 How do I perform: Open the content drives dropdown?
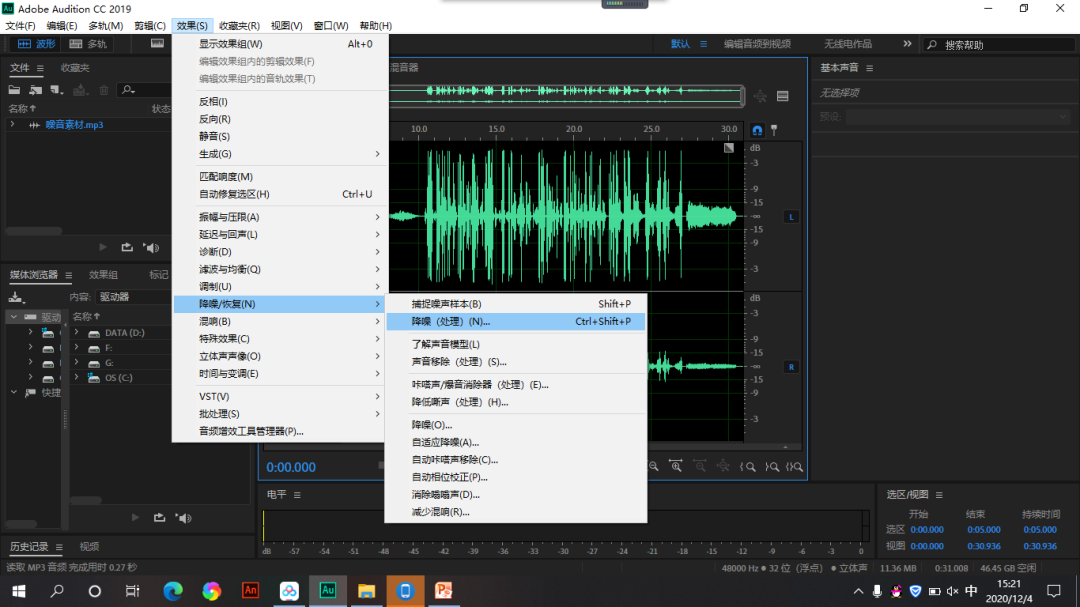coord(134,297)
